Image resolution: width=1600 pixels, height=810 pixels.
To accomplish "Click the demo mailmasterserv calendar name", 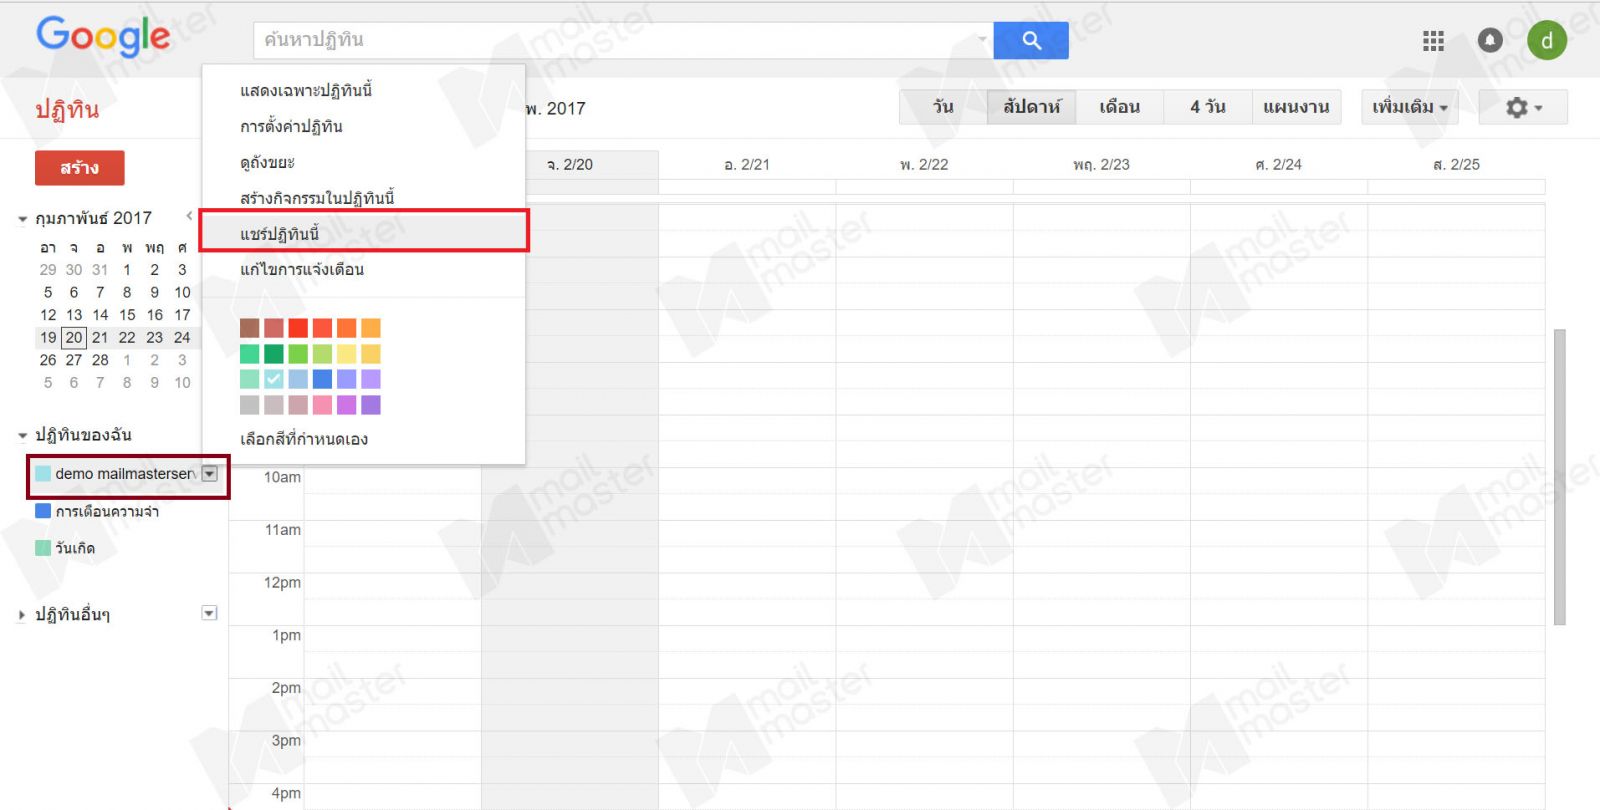I will click(x=125, y=474).
